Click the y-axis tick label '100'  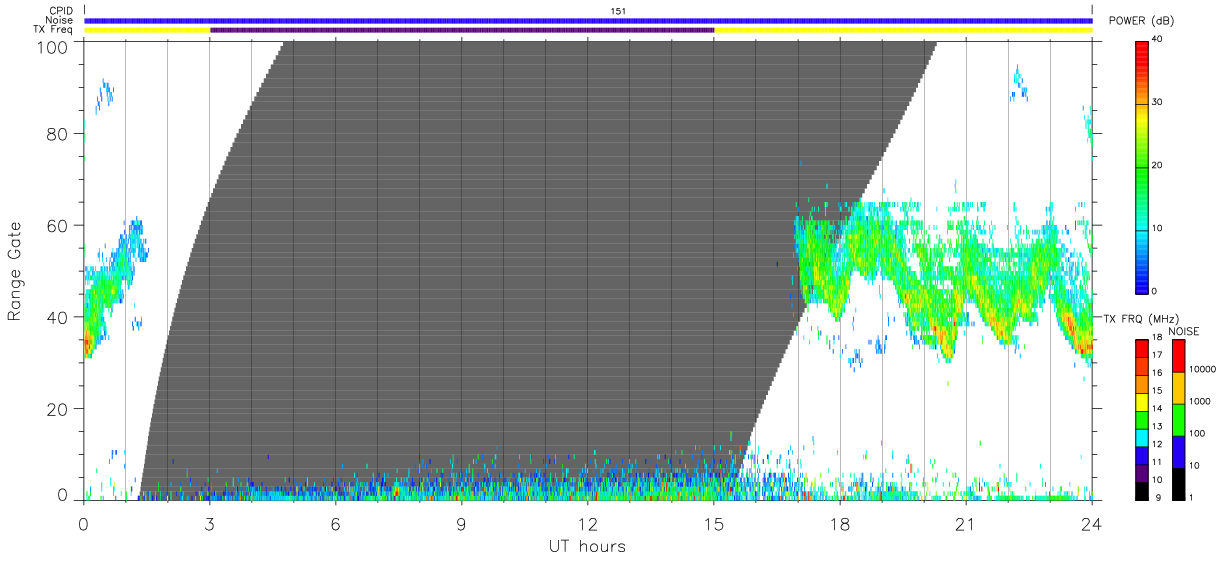click(x=54, y=47)
